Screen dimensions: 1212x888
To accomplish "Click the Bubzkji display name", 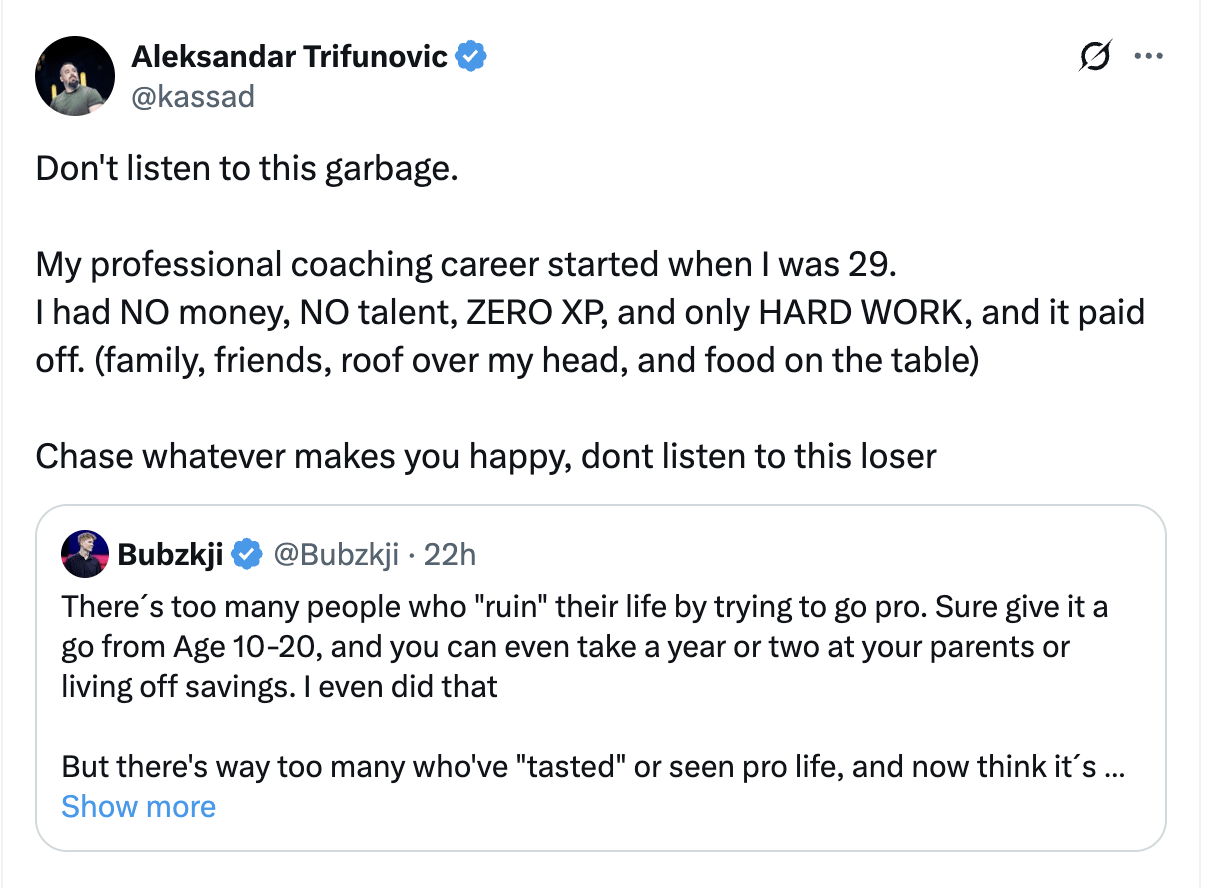I will [x=170, y=554].
